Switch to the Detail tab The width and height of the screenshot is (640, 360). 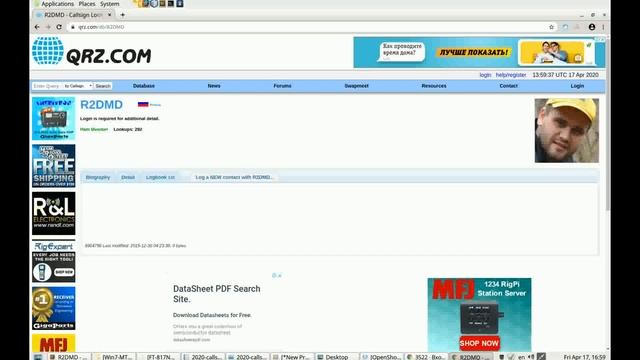click(x=128, y=177)
